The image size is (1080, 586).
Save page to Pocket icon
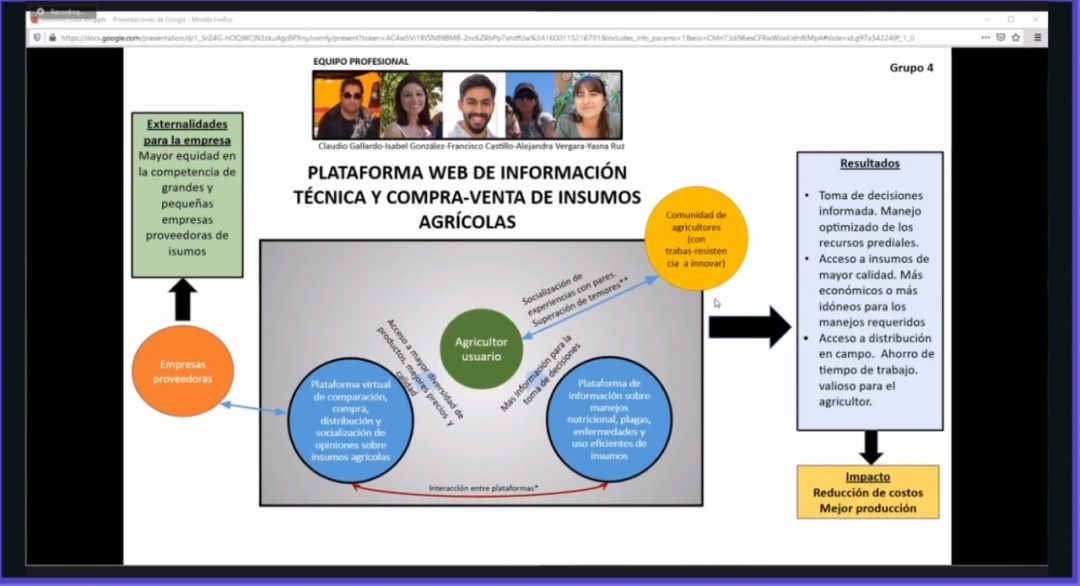coord(1000,37)
